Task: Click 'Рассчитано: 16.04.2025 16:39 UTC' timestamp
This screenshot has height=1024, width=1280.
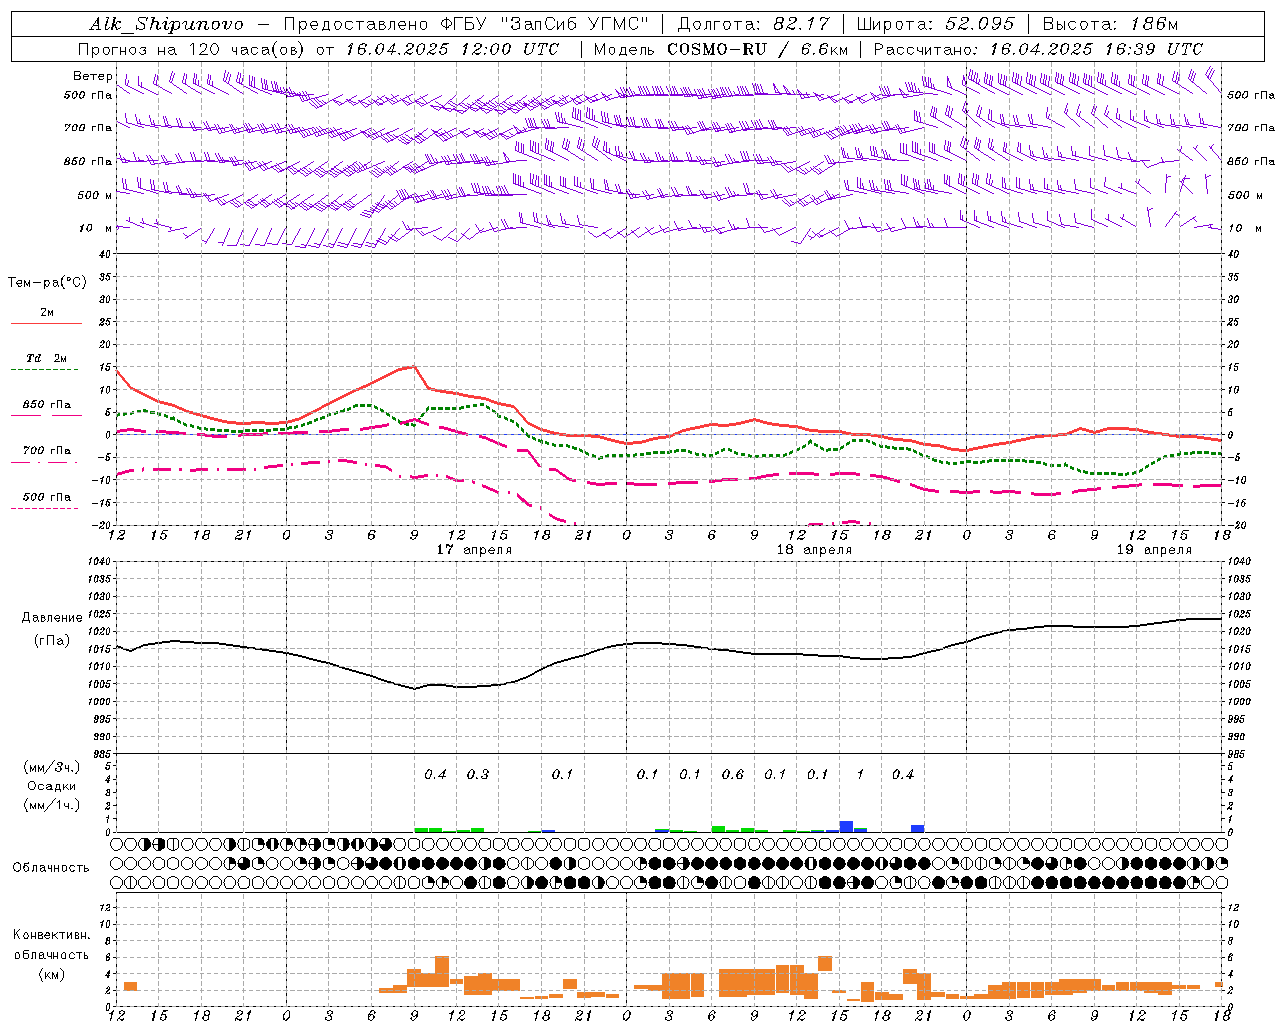Action: click(1038, 49)
